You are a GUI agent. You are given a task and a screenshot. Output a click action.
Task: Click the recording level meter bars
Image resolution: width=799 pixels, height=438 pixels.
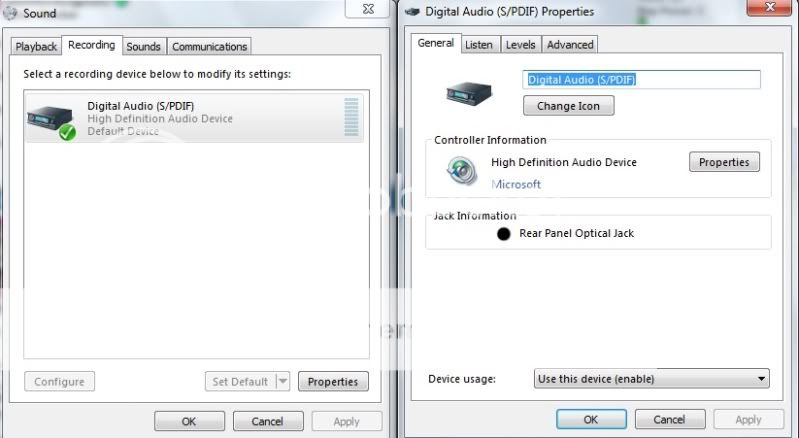point(350,117)
